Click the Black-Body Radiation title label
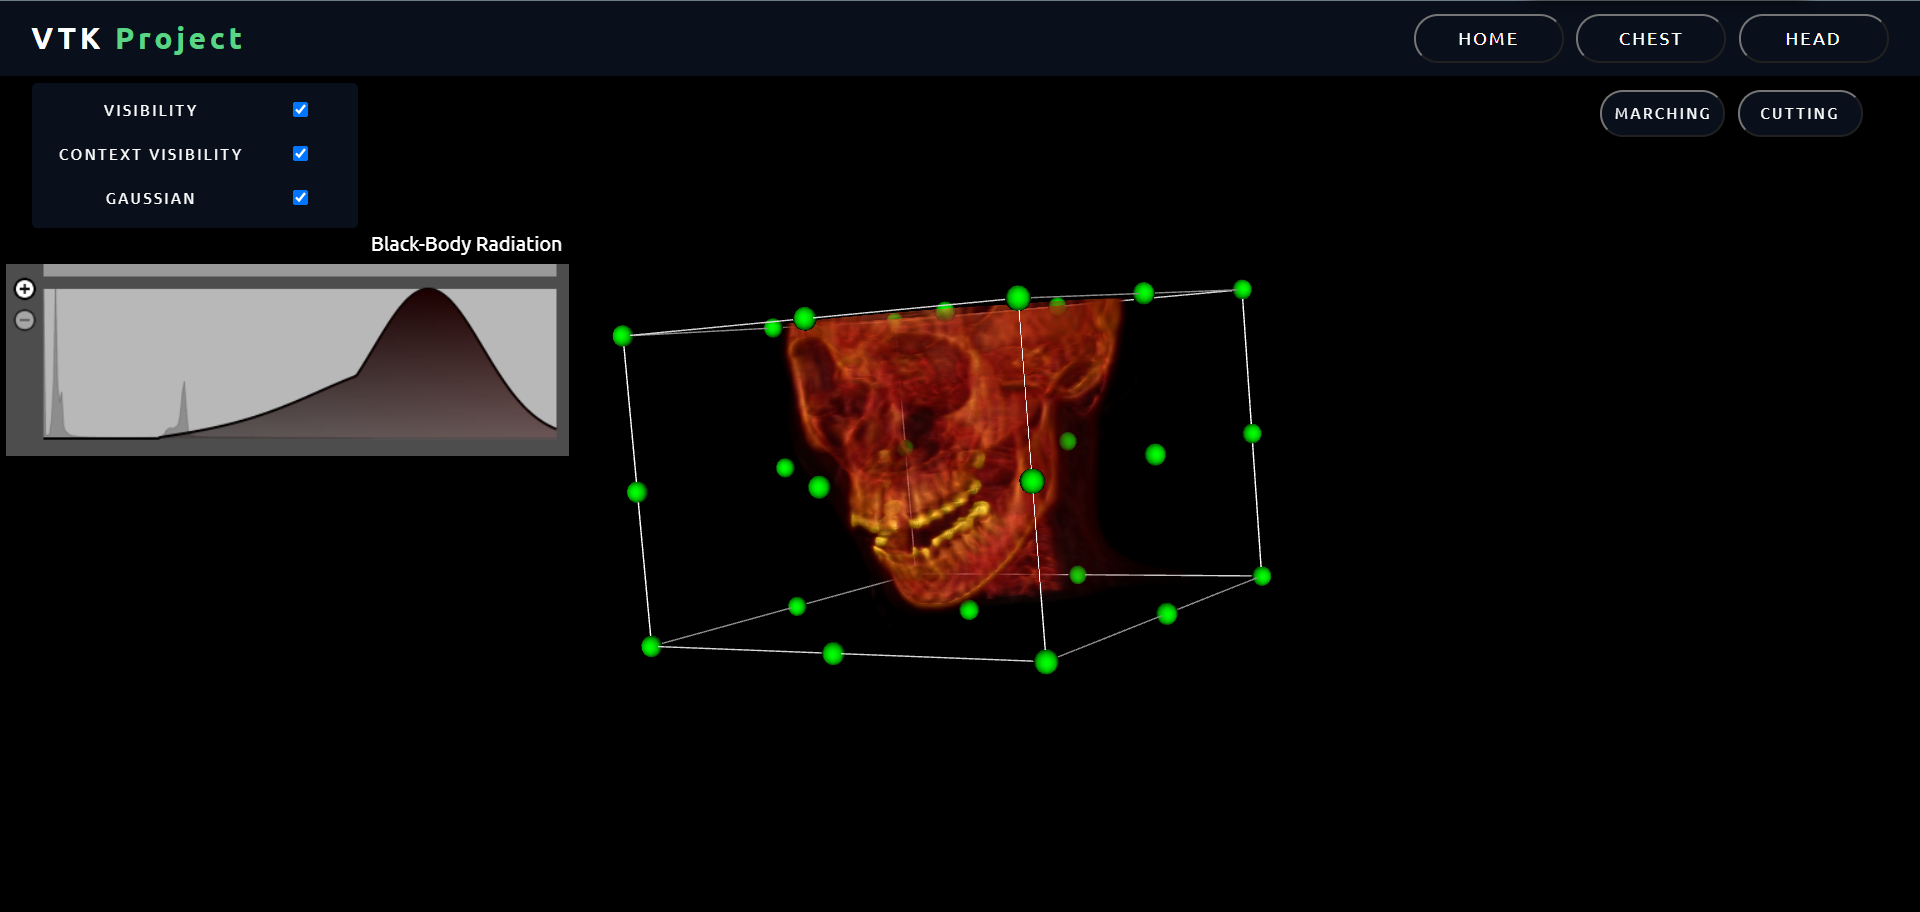This screenshot has height=912, width=1920. pos(465,243)
